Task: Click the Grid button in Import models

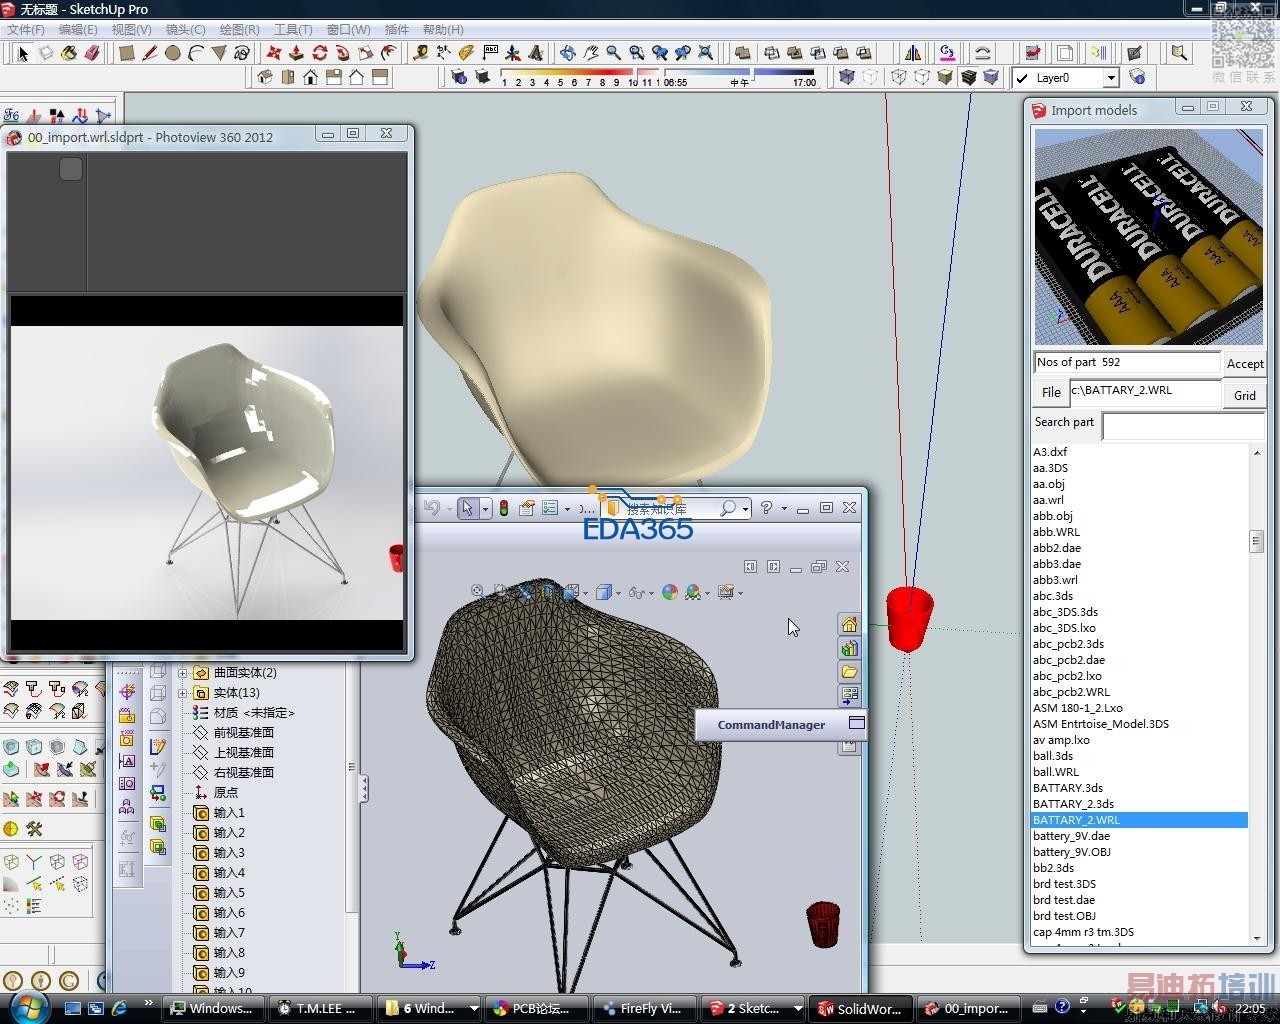Action: click(x=1244, y=395)
